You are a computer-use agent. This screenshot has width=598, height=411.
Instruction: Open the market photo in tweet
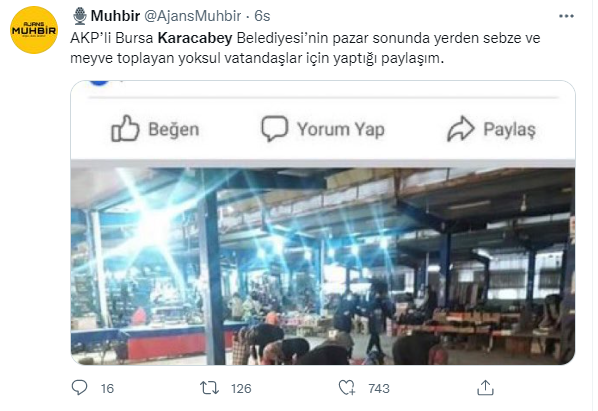323,263
